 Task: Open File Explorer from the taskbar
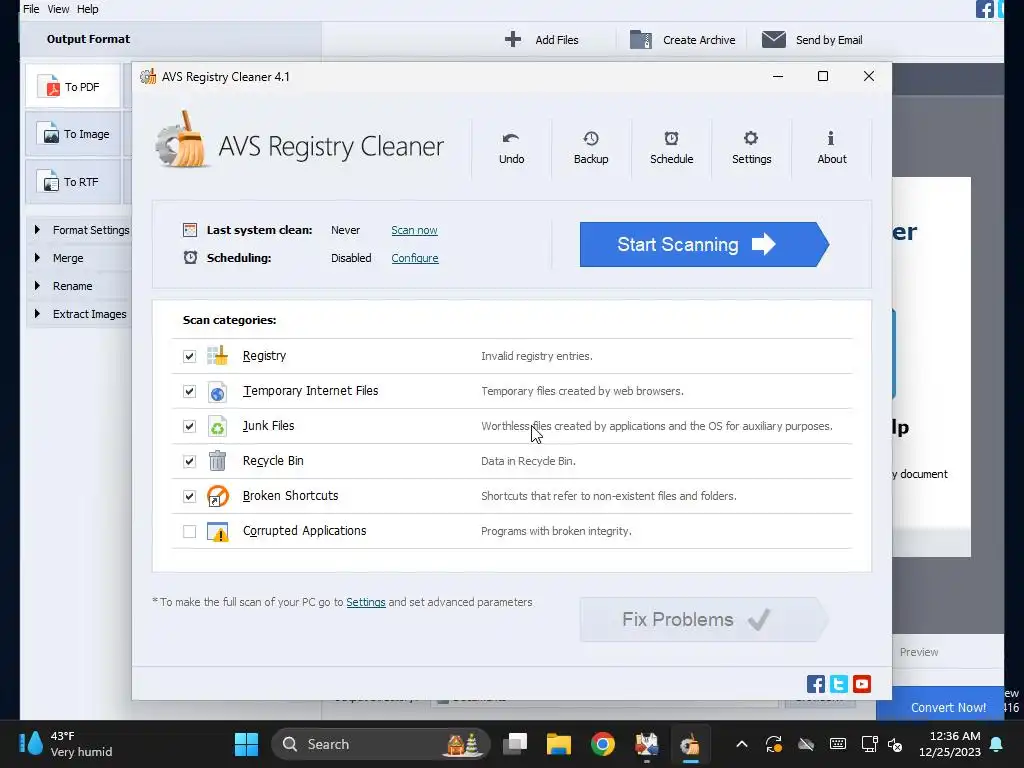(x=558, y=744)
